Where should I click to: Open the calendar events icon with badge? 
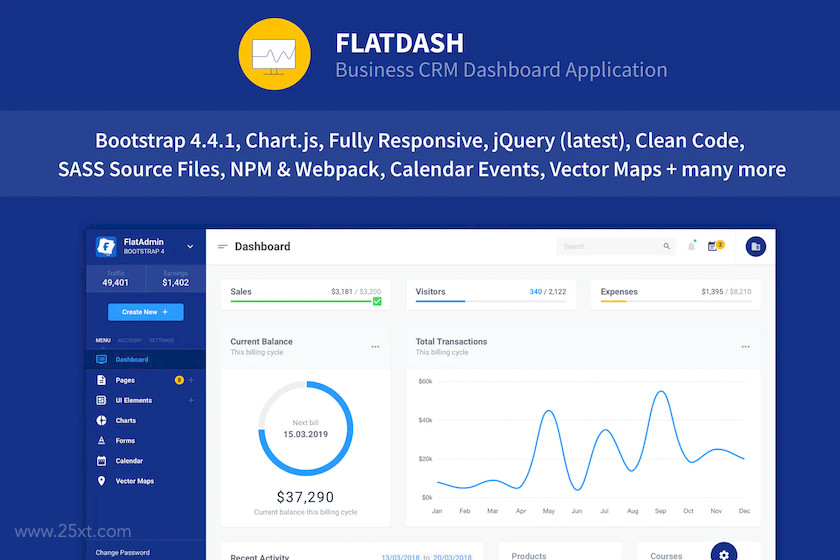[x=715, y=245]
